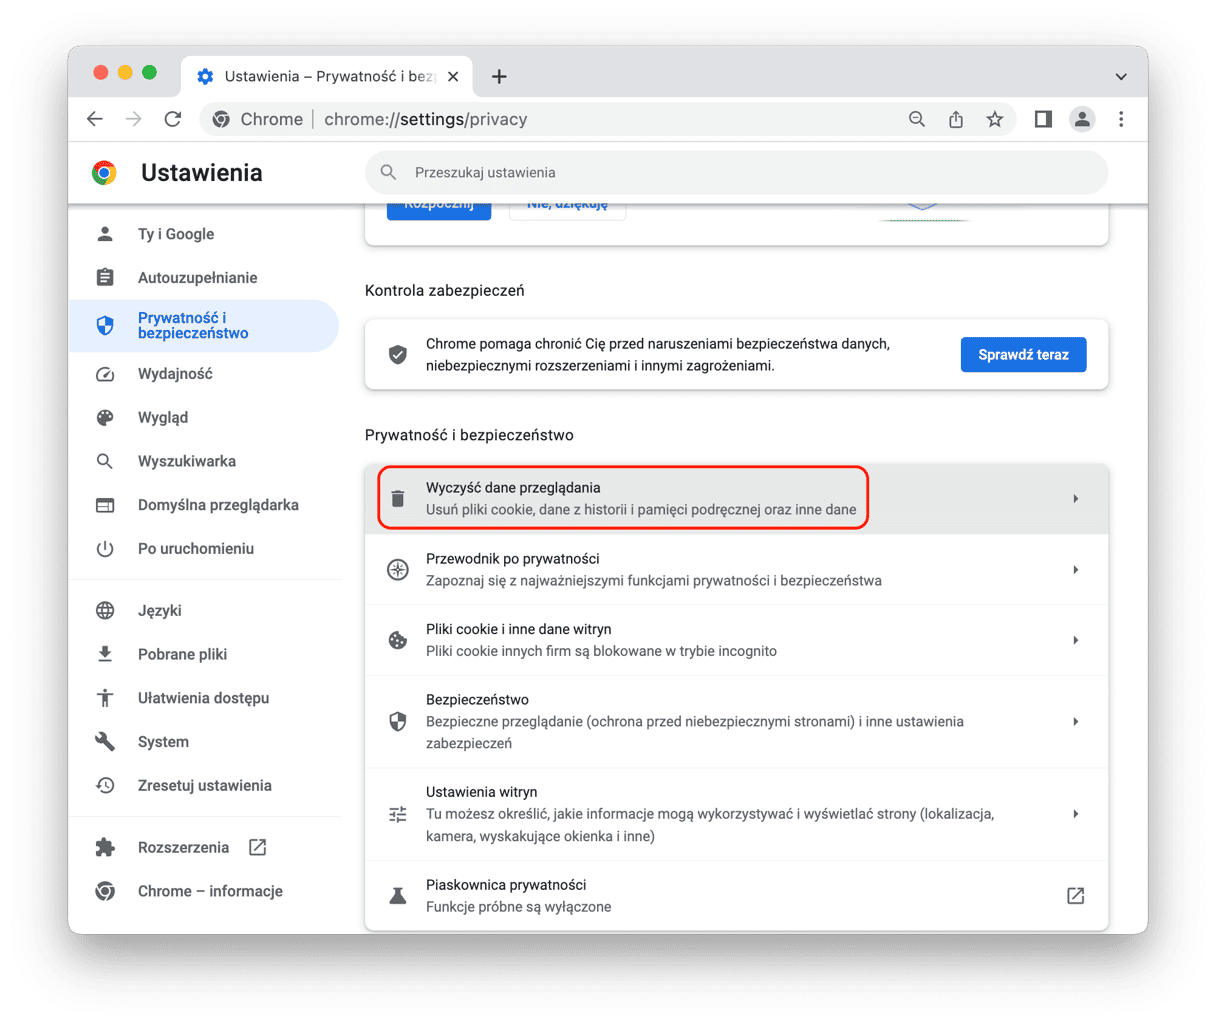This screenshot has width=1216, height=1024.
Task: Open the share page icon
Action: [956, 119]
